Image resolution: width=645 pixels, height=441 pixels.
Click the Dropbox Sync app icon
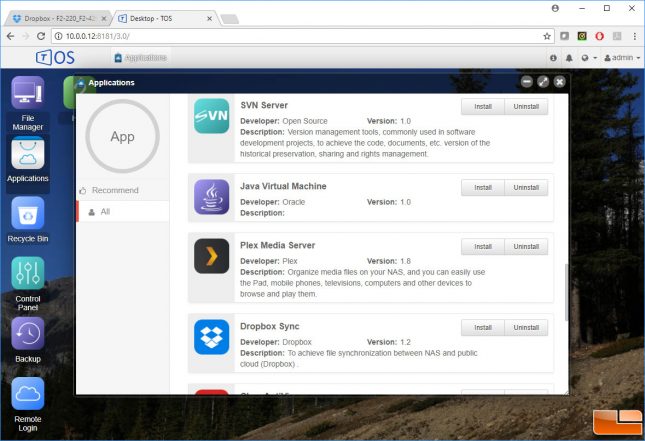click(x=211, y=337)
